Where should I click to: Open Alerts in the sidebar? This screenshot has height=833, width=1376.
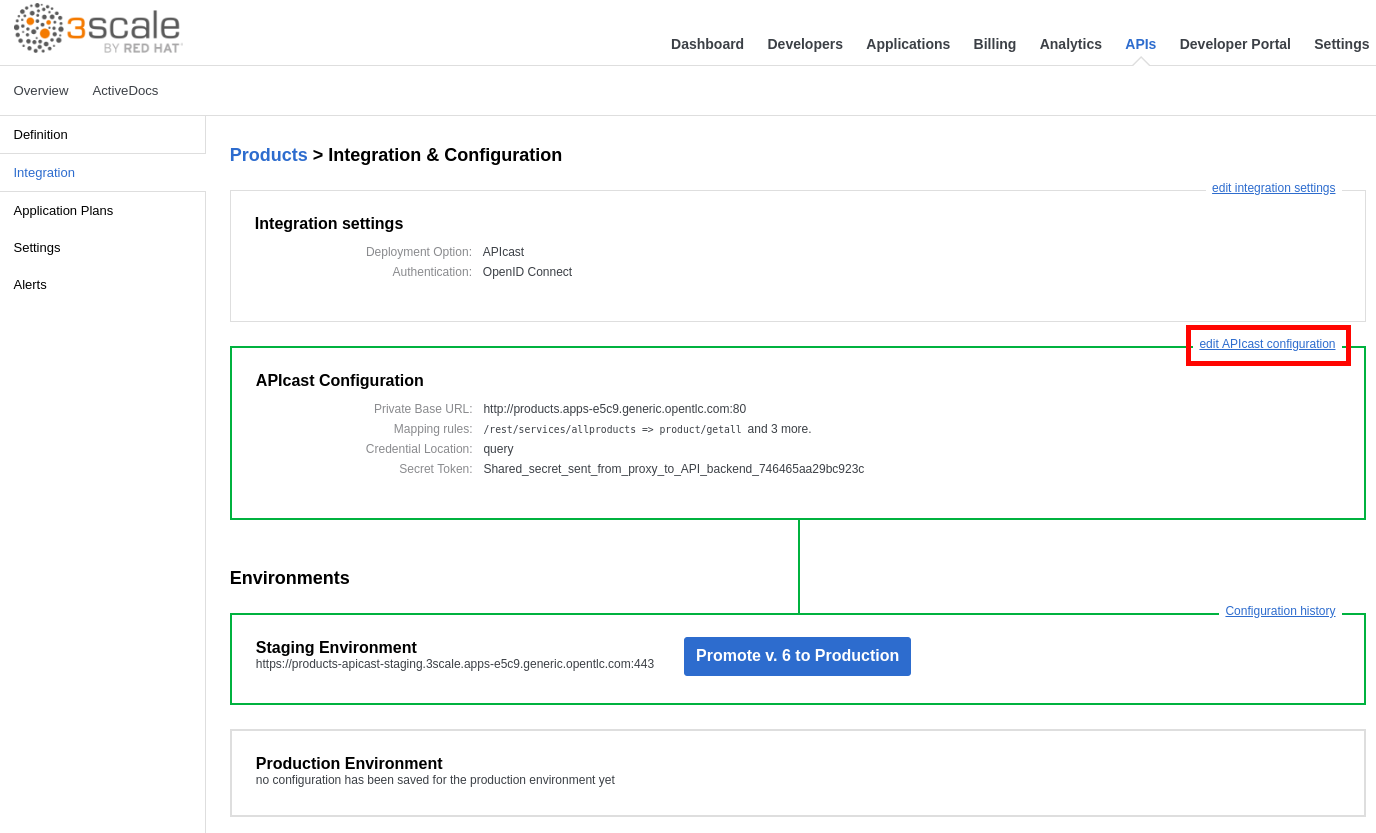[30, 285]
